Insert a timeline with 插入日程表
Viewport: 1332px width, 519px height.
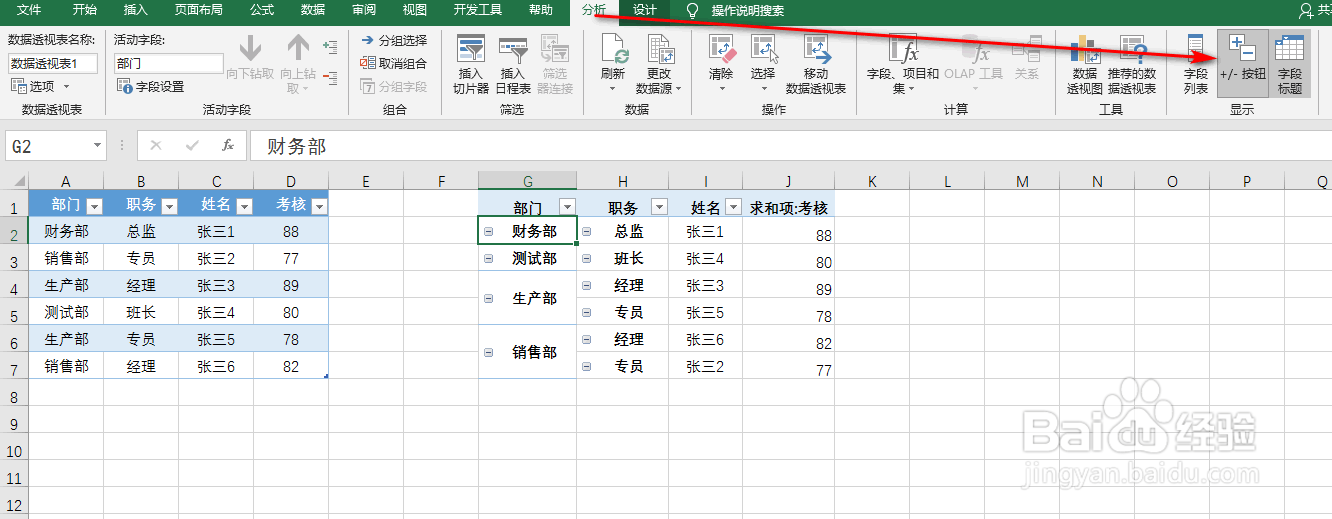513,63
